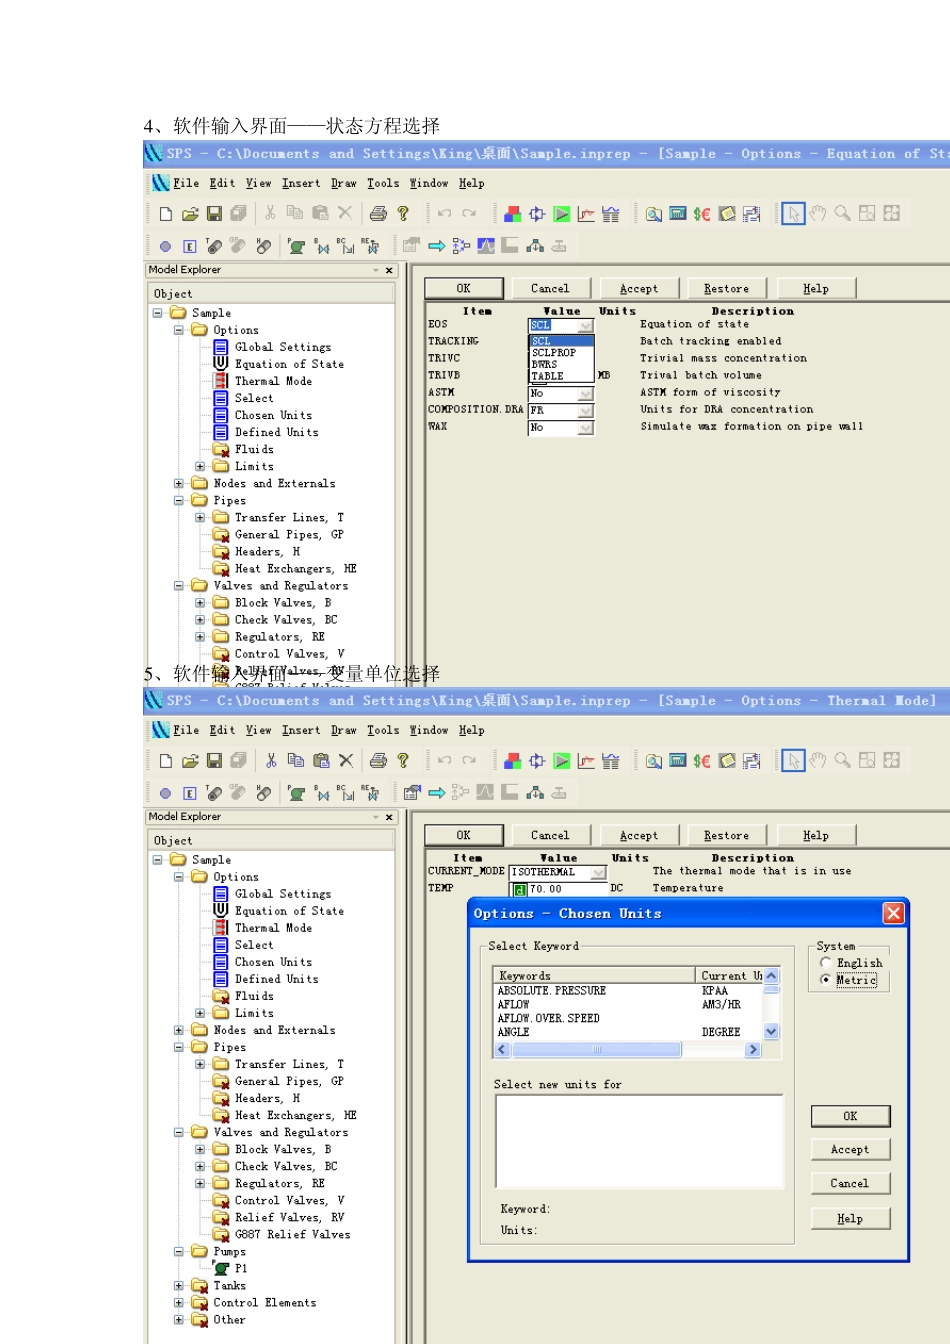Screen dimensions: 950x1344
Task: Click scissors Cut icon in Equation of State window
Action: [270, 214]
